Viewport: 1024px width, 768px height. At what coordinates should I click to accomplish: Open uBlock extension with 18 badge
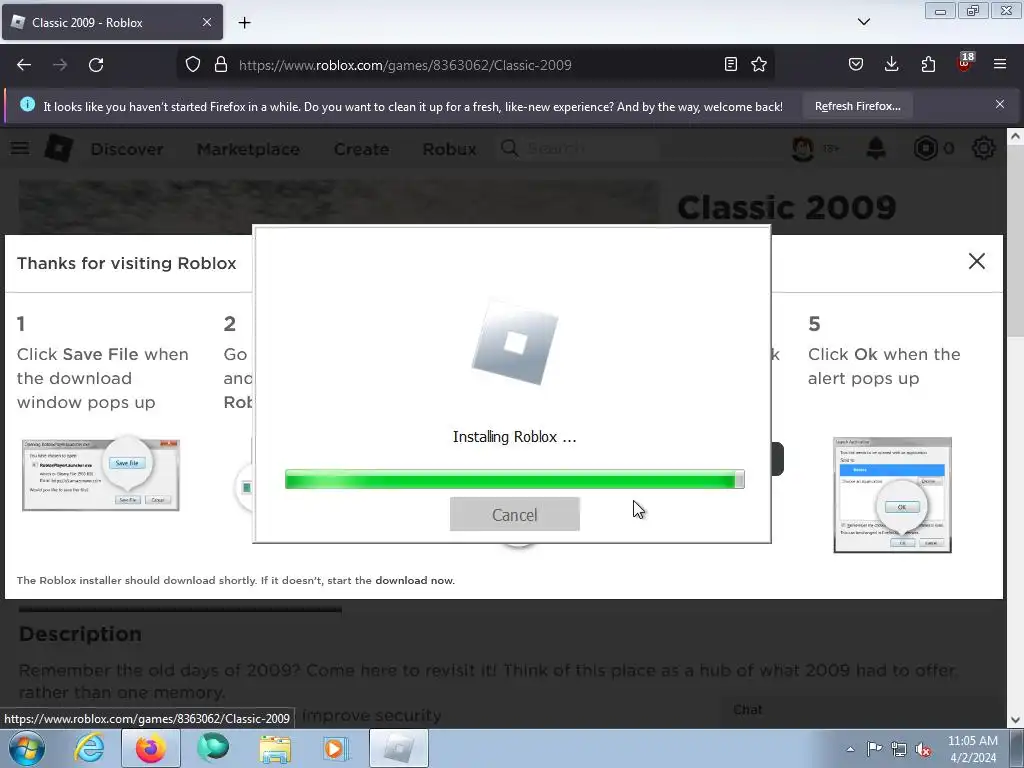coord(965,63)
